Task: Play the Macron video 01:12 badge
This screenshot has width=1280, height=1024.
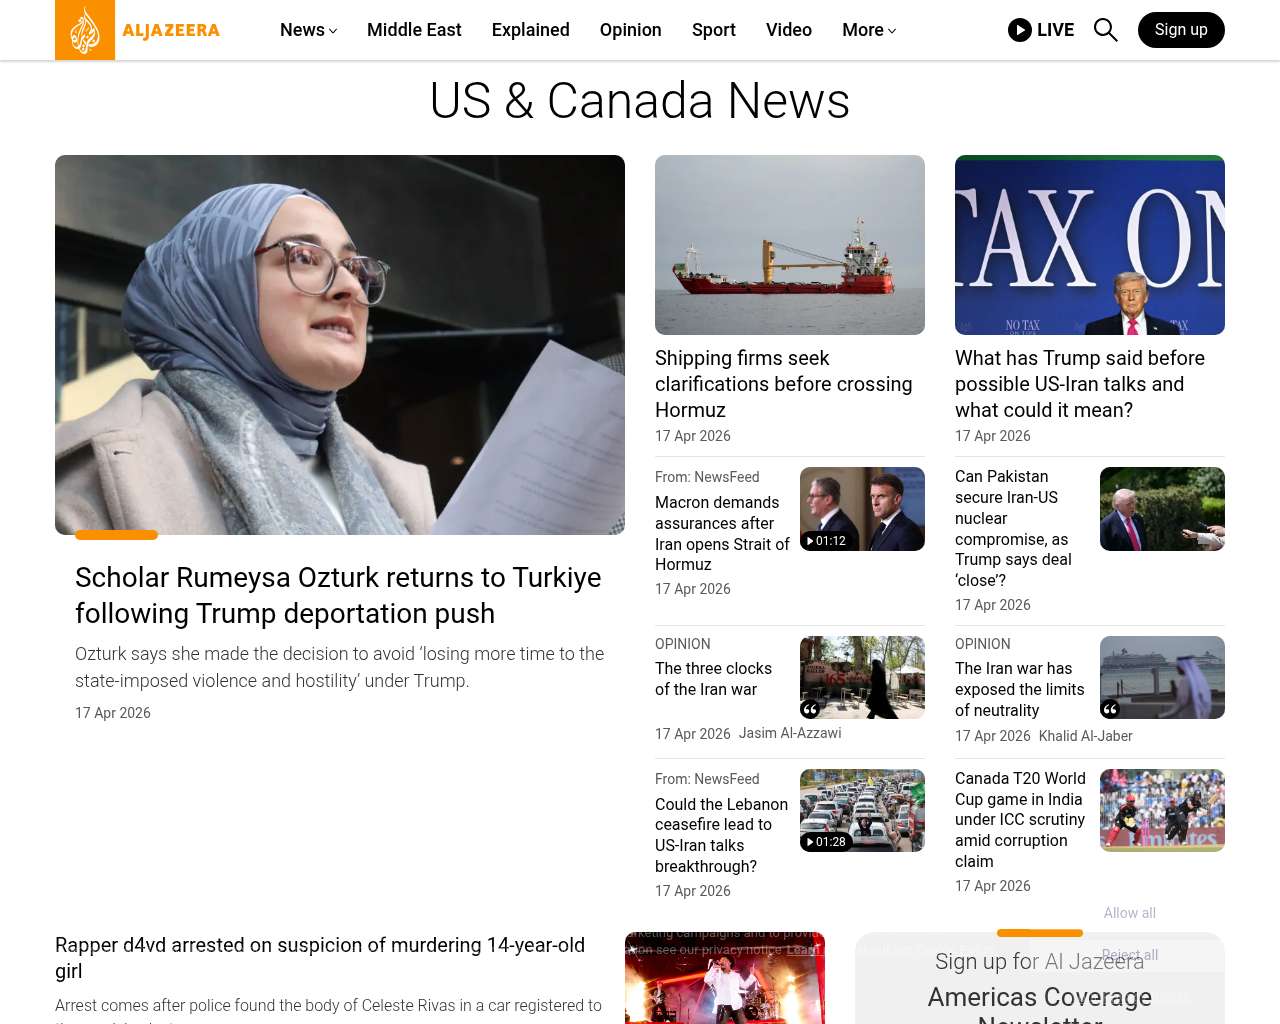Action: pos(826,541)
